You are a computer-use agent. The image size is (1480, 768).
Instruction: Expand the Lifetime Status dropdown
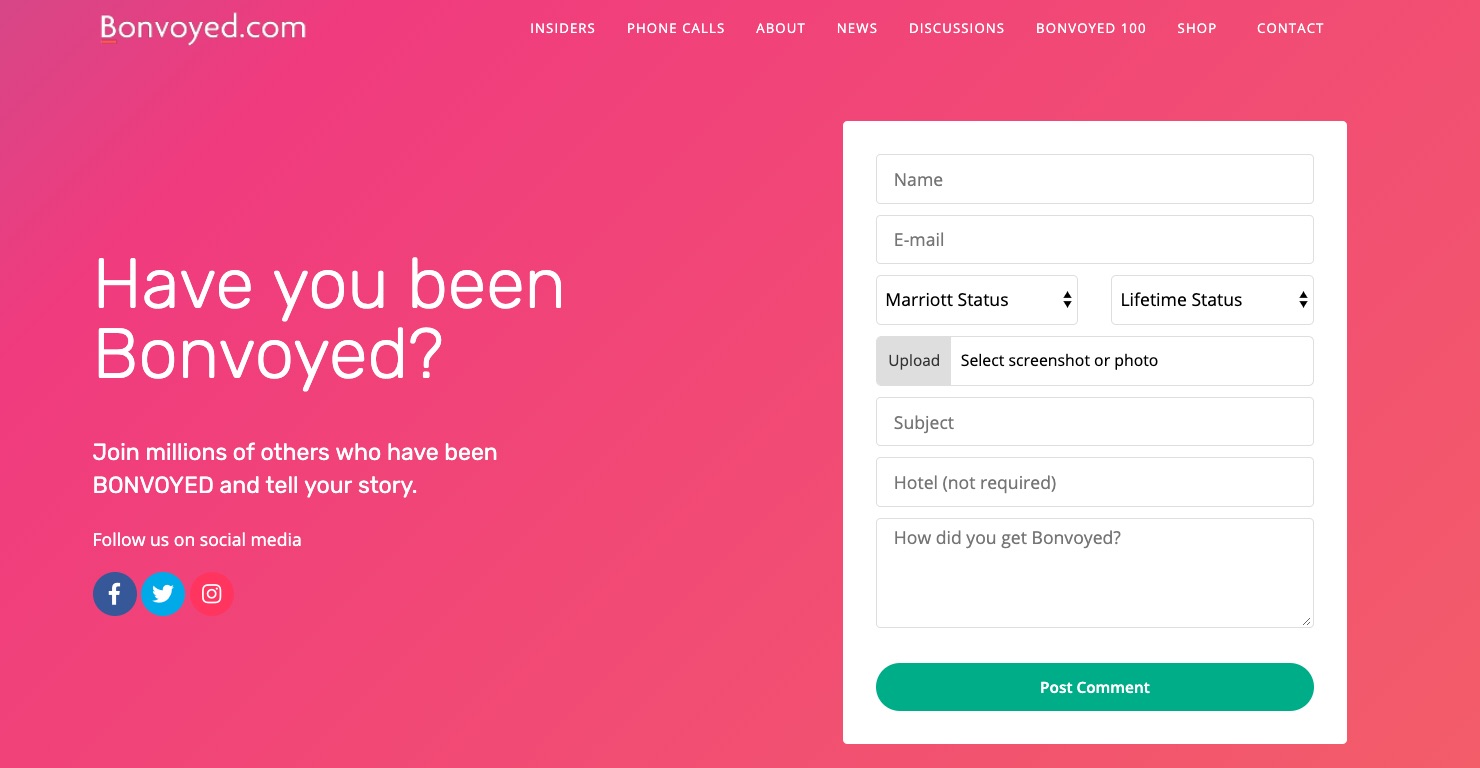tap(1211, 300)
